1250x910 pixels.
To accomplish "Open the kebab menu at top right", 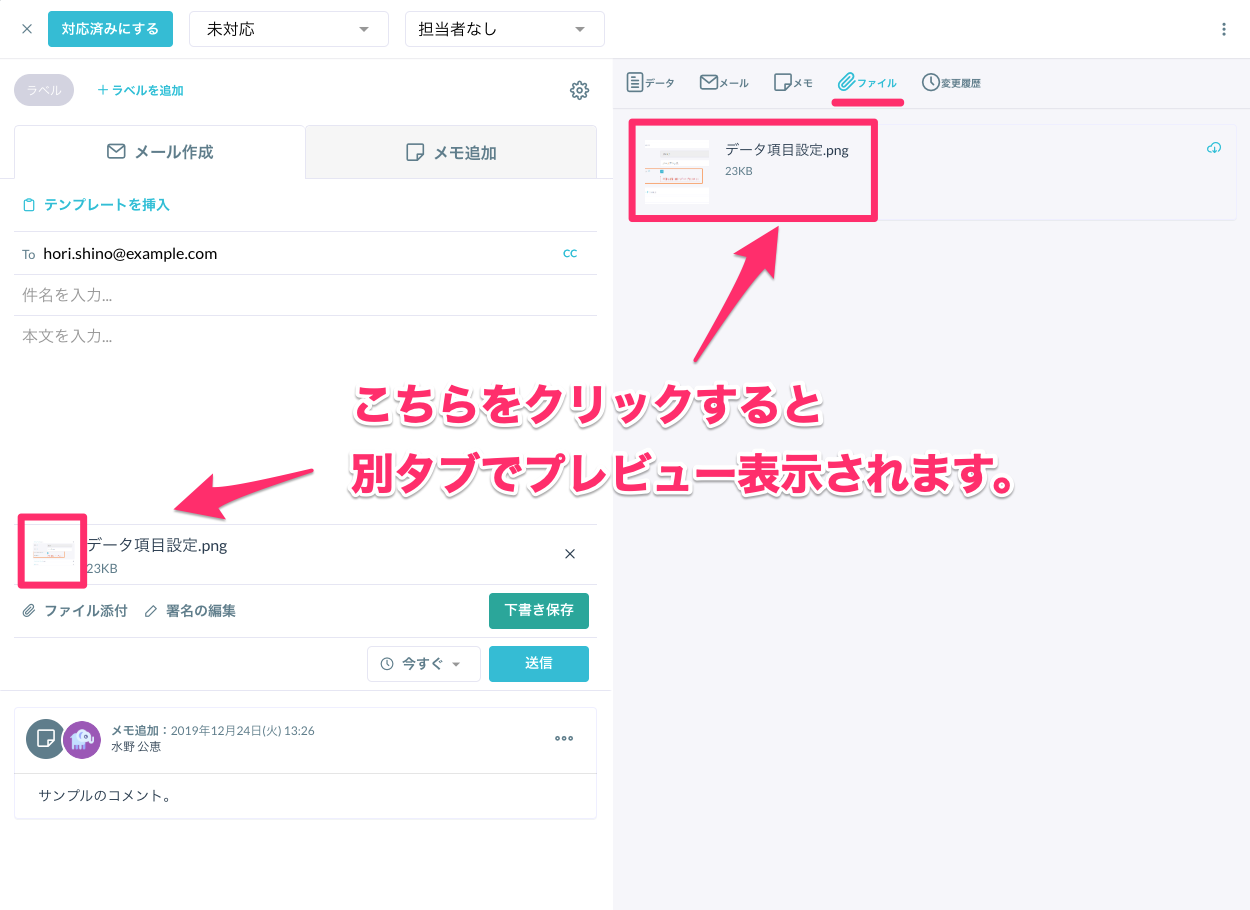I will (1224, 28).
